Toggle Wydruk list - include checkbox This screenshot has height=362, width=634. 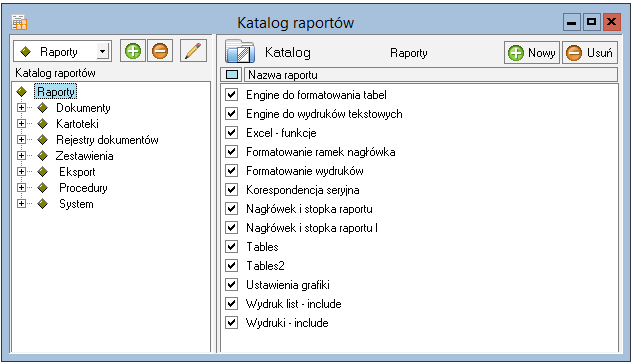[x=231, y=304]
